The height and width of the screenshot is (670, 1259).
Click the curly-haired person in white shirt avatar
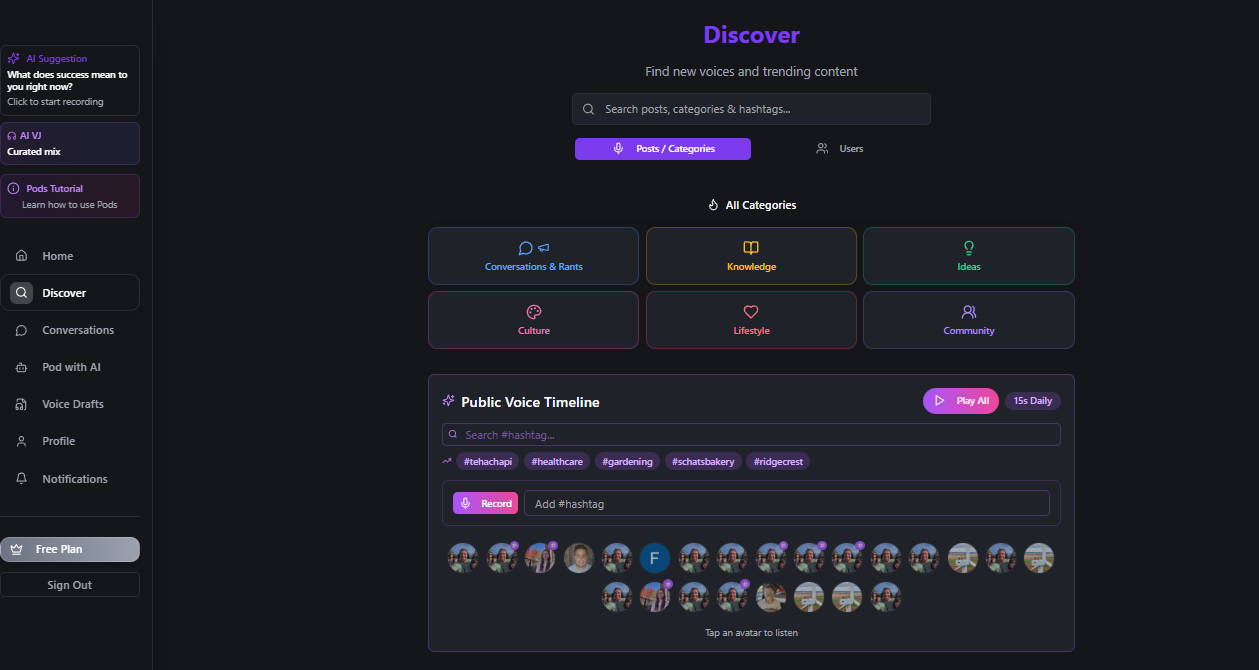[x=771, y=597]
